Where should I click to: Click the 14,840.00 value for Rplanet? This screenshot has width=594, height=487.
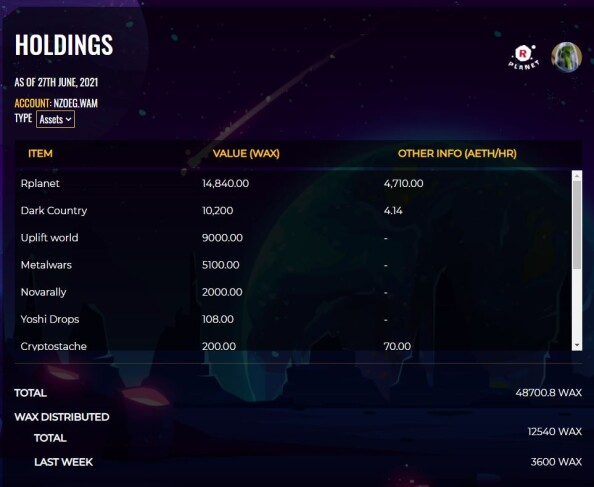click(x=225, y=183)
